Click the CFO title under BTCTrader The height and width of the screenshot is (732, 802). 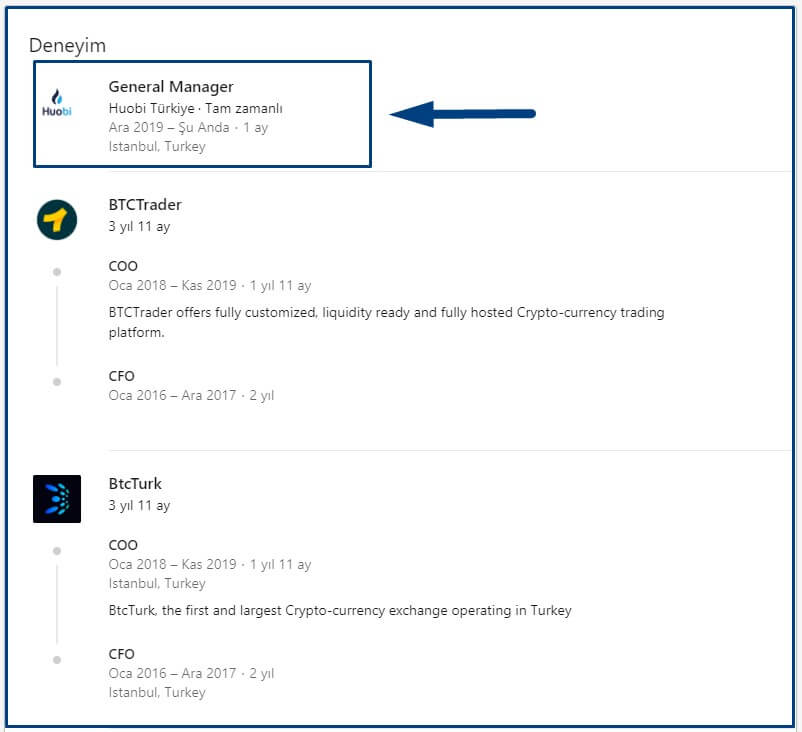[x=122, y=376]
